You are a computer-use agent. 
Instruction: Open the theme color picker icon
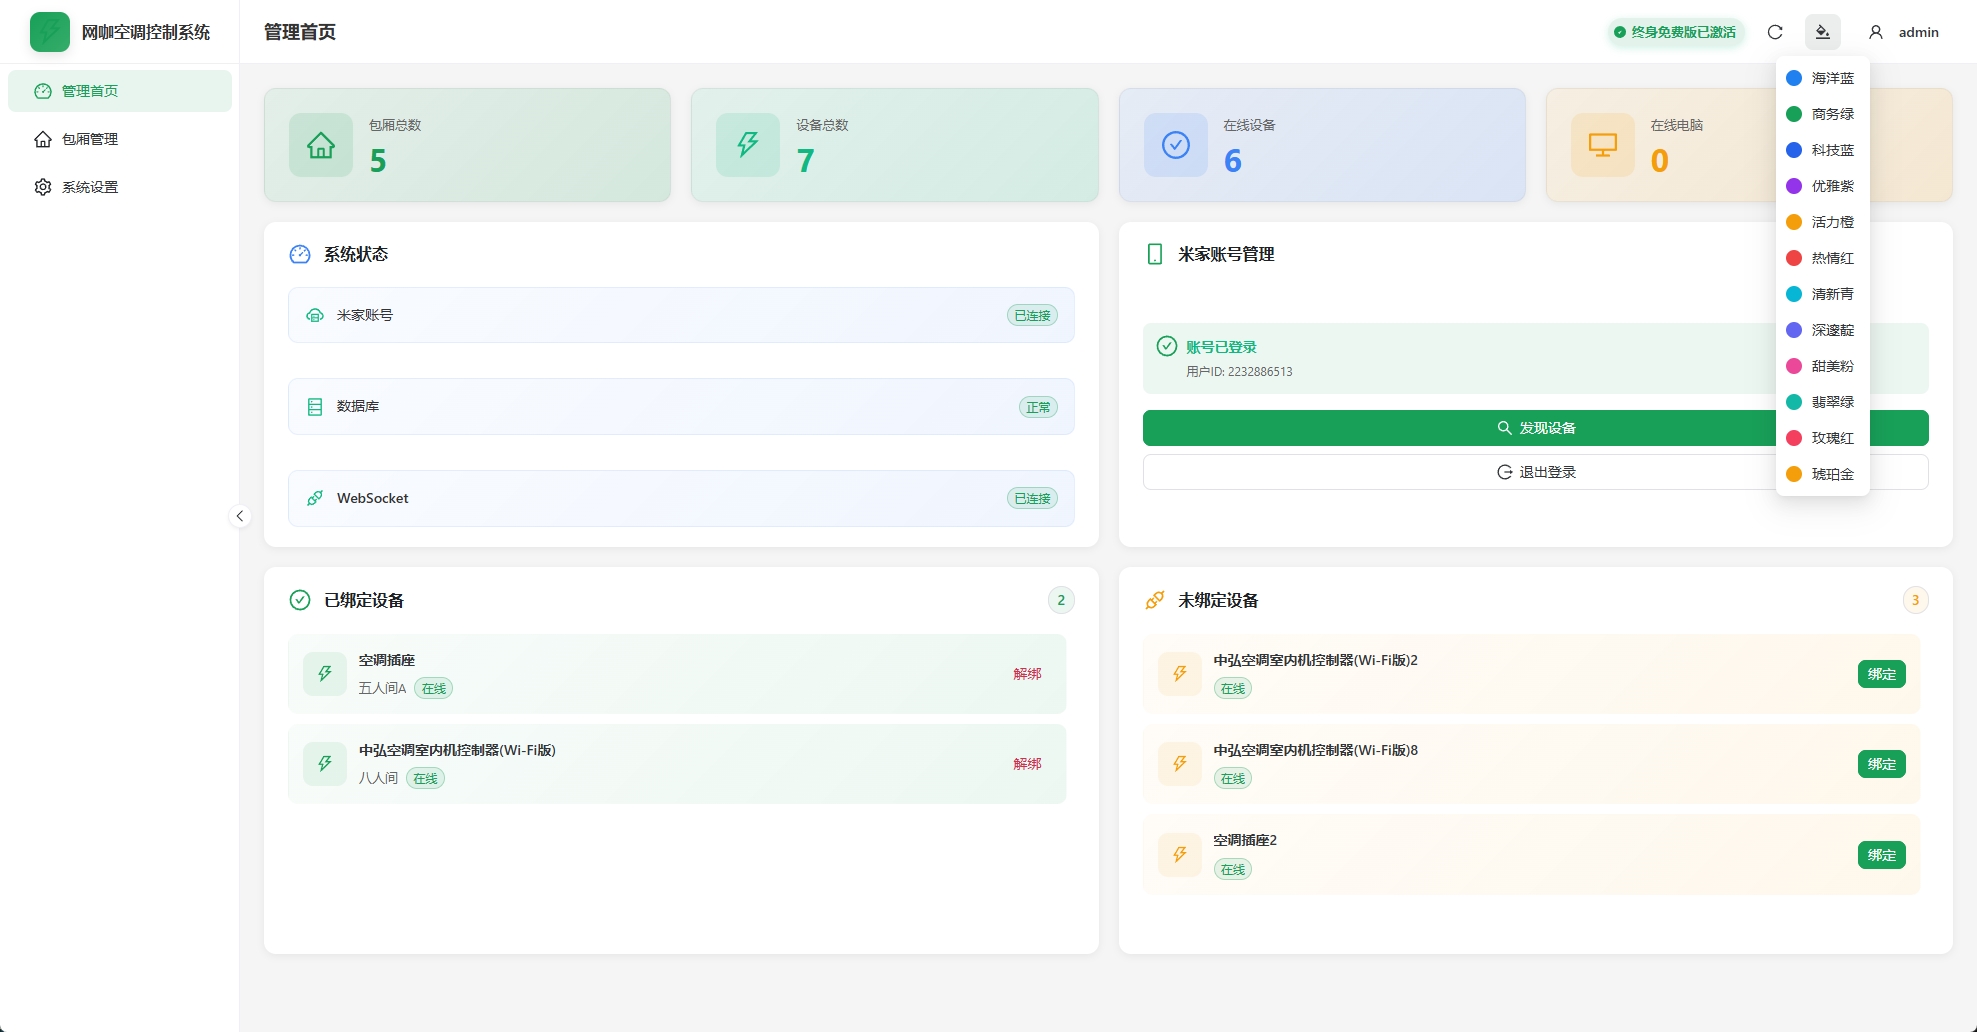[1822, 32]
